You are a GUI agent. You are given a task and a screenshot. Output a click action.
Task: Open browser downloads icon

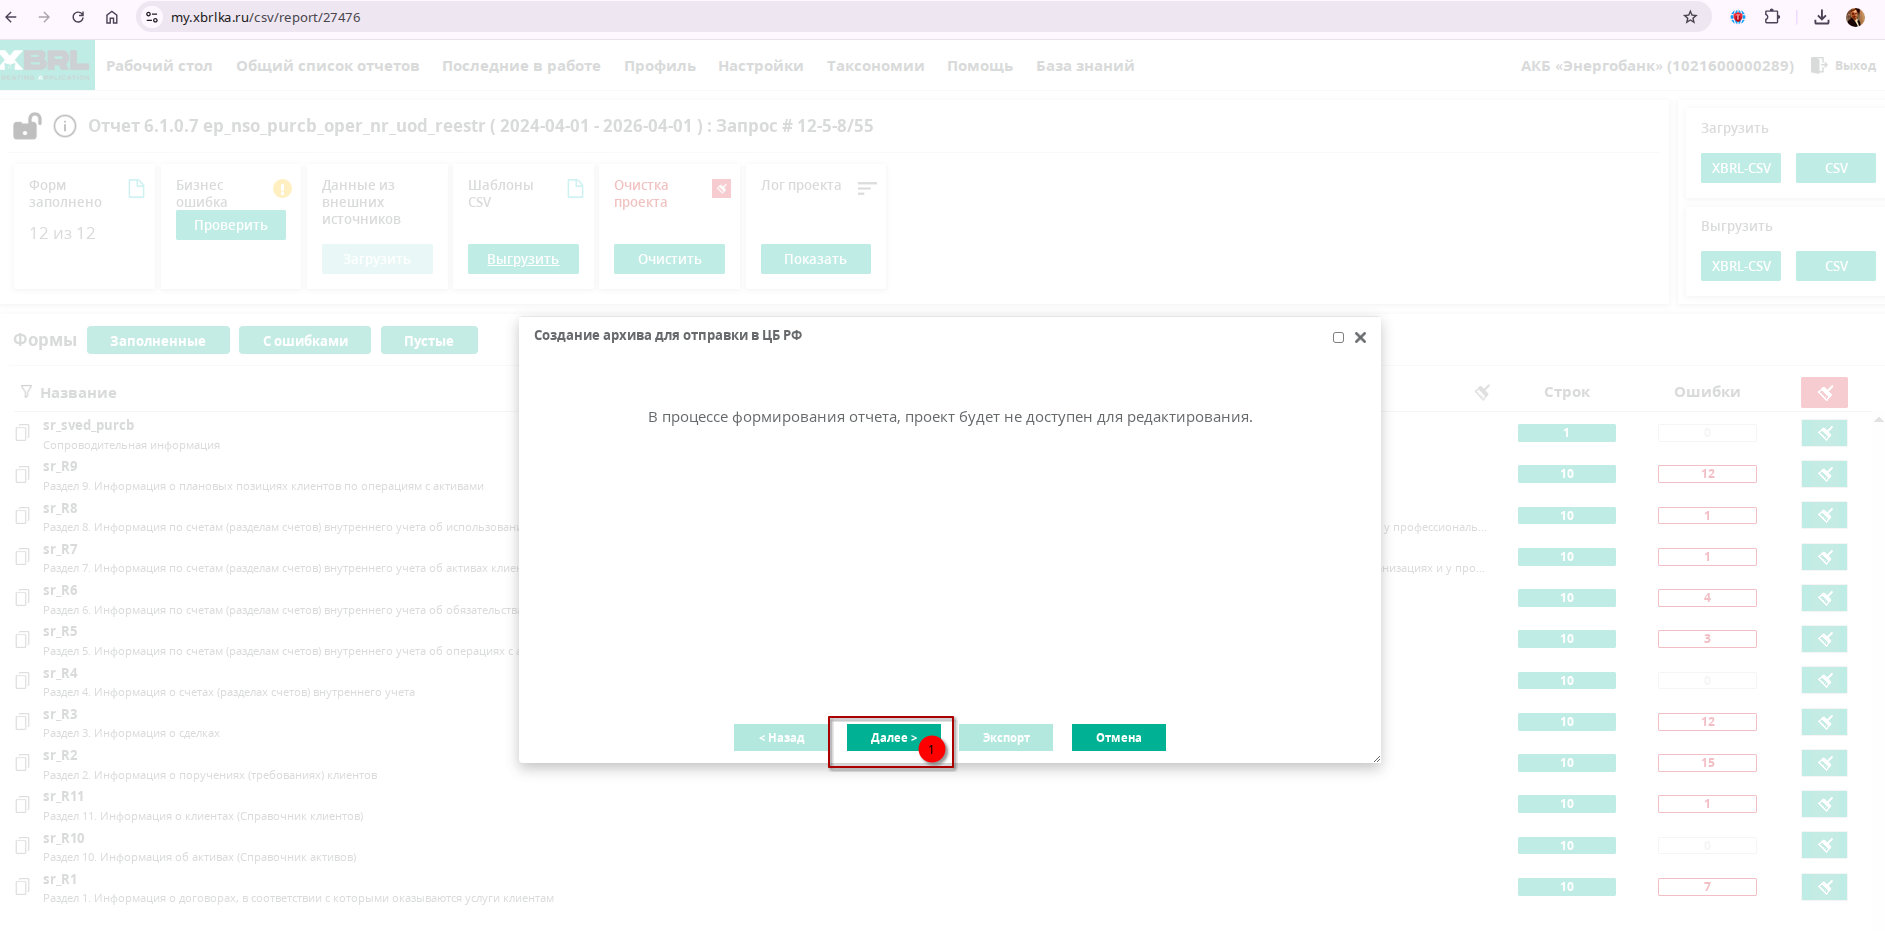point(1821,17)
